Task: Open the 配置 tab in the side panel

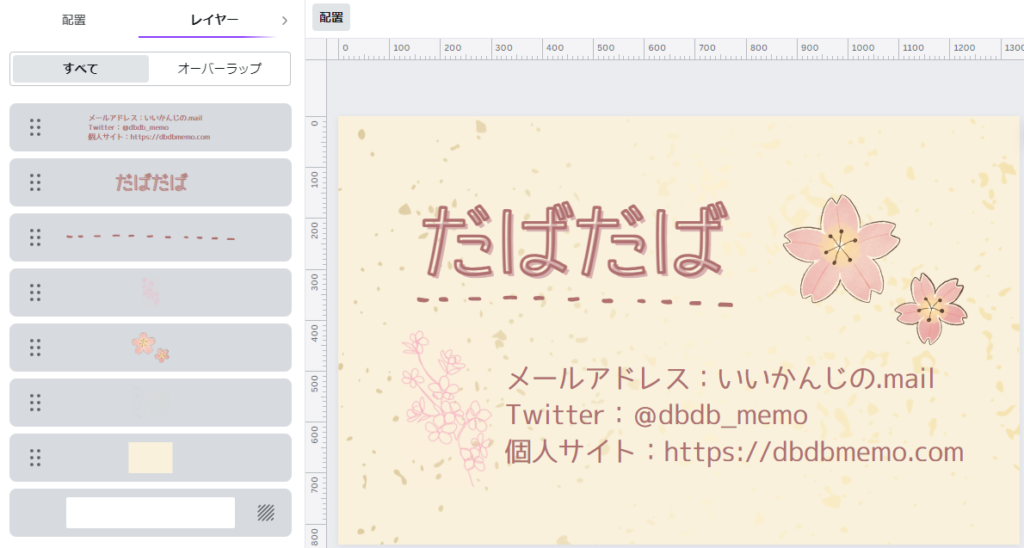Action: [74, 20]
